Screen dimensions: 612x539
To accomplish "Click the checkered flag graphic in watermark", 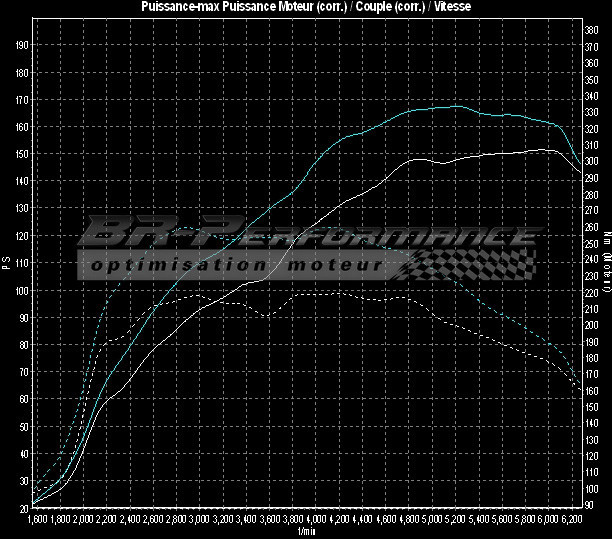I will pos(468,264).
